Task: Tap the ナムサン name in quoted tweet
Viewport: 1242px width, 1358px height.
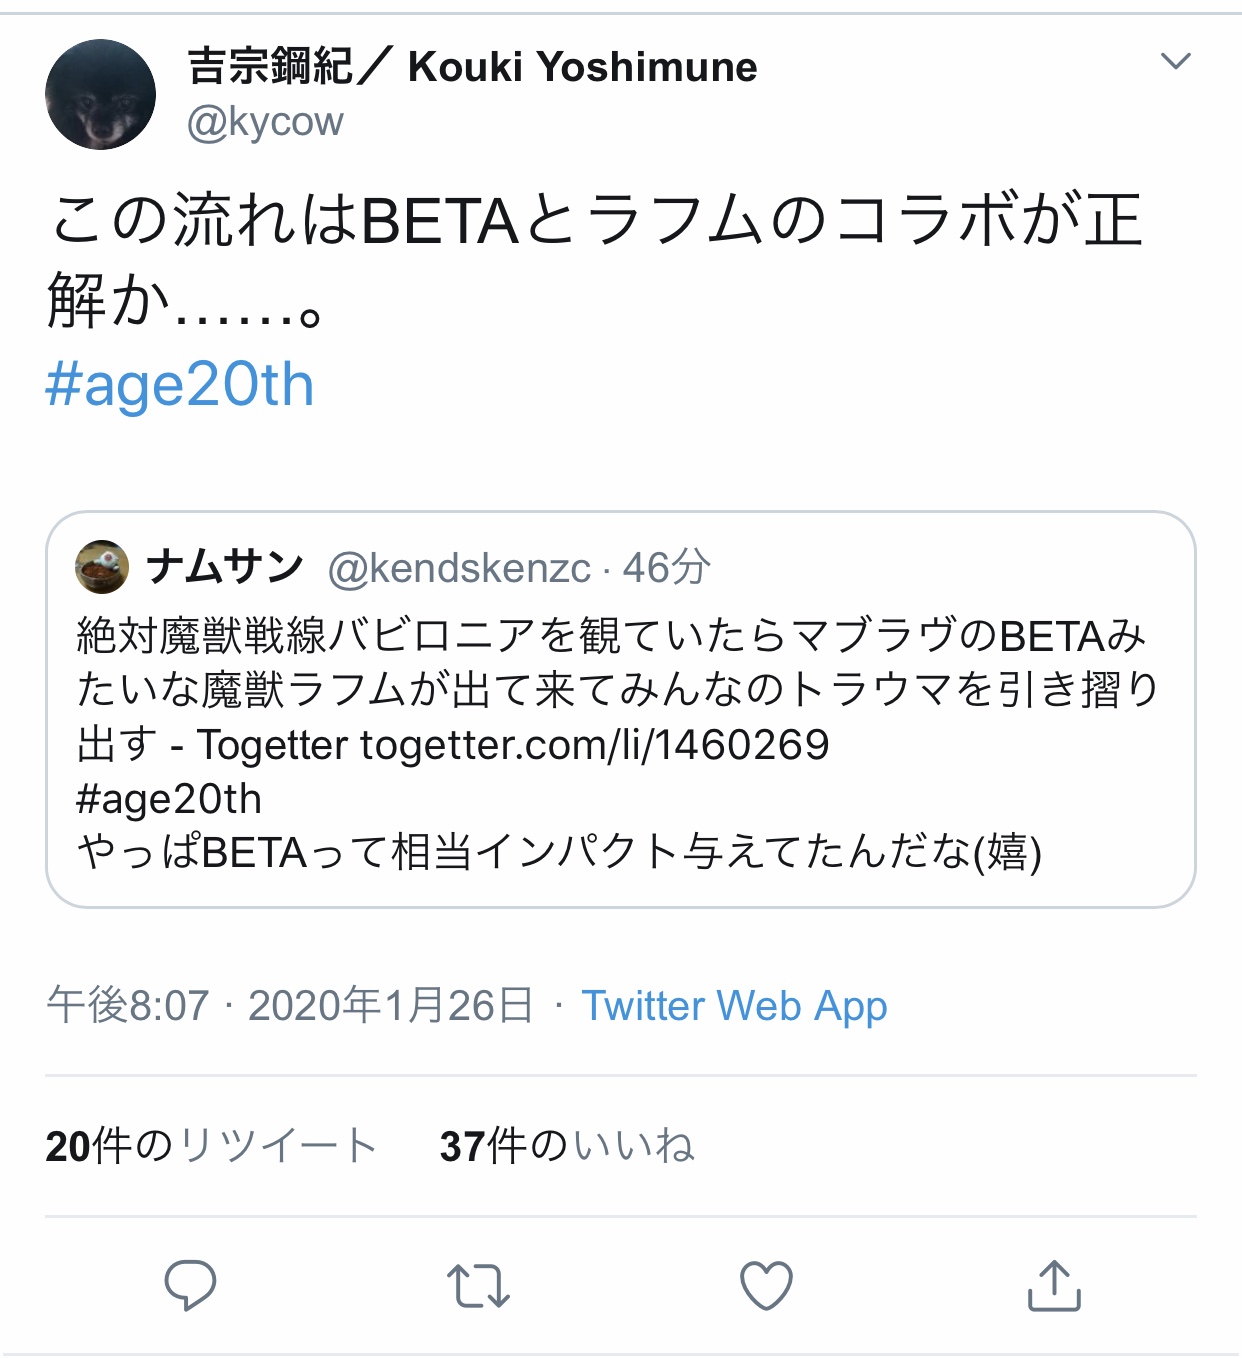Action: (225, 567)
